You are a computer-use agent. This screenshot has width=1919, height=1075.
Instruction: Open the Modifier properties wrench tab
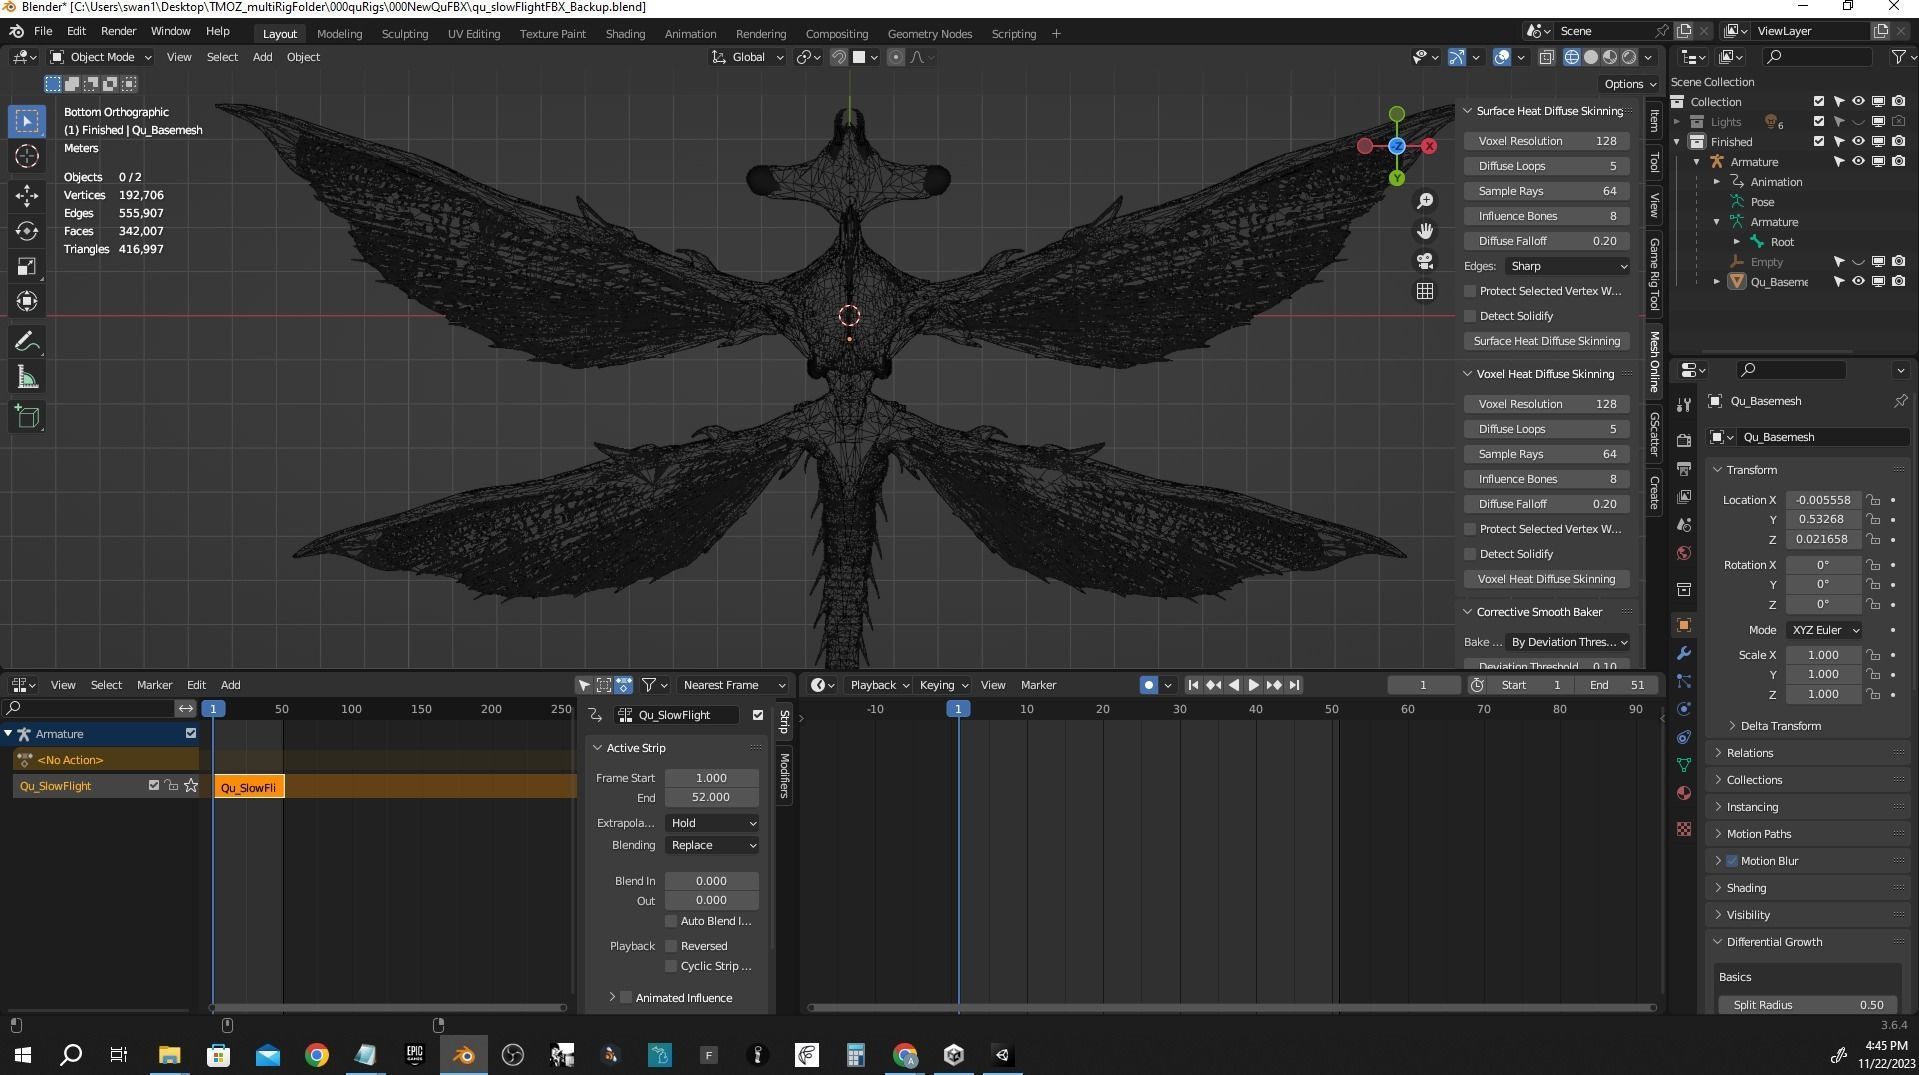(1684, 653)
